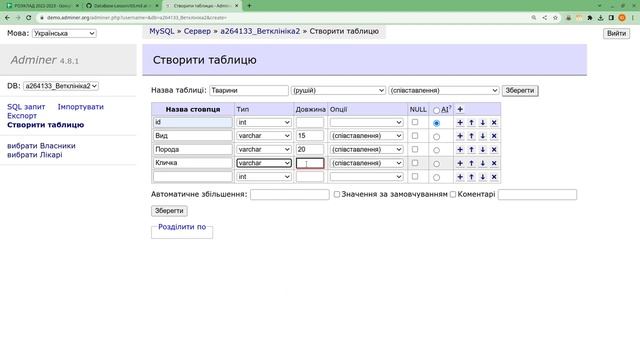Select the AI radio in the table header
The image size is (640, 360).
pyautogui.click(x=436, y=110)
